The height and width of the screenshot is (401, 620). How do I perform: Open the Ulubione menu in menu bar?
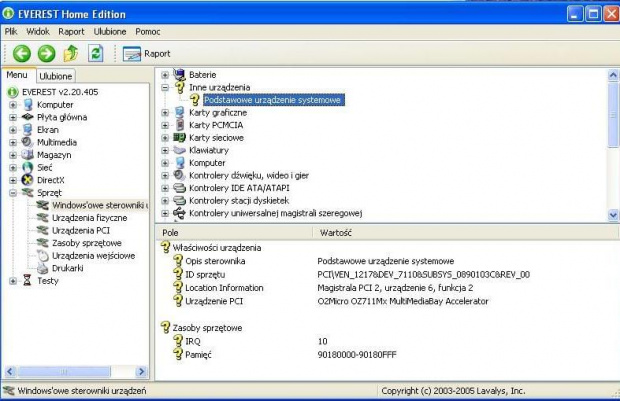coord(110,31)
